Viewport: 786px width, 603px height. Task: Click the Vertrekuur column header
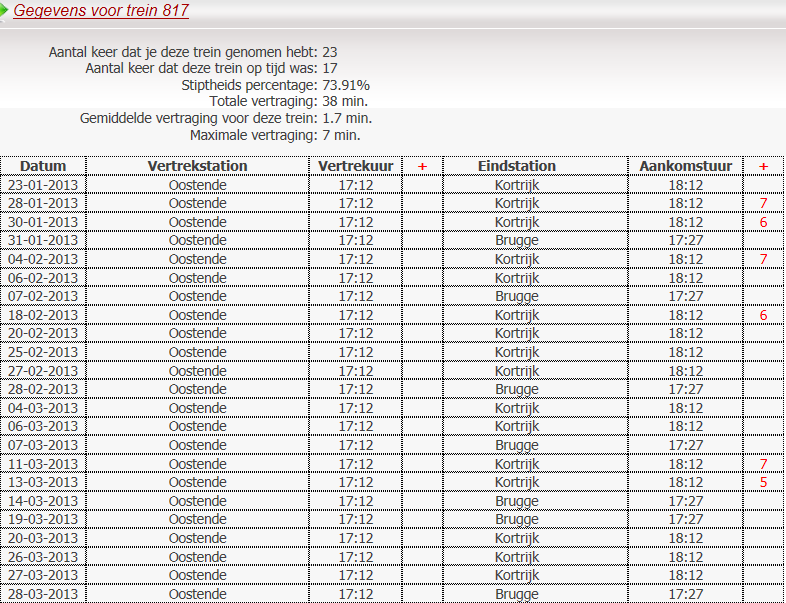356,166
